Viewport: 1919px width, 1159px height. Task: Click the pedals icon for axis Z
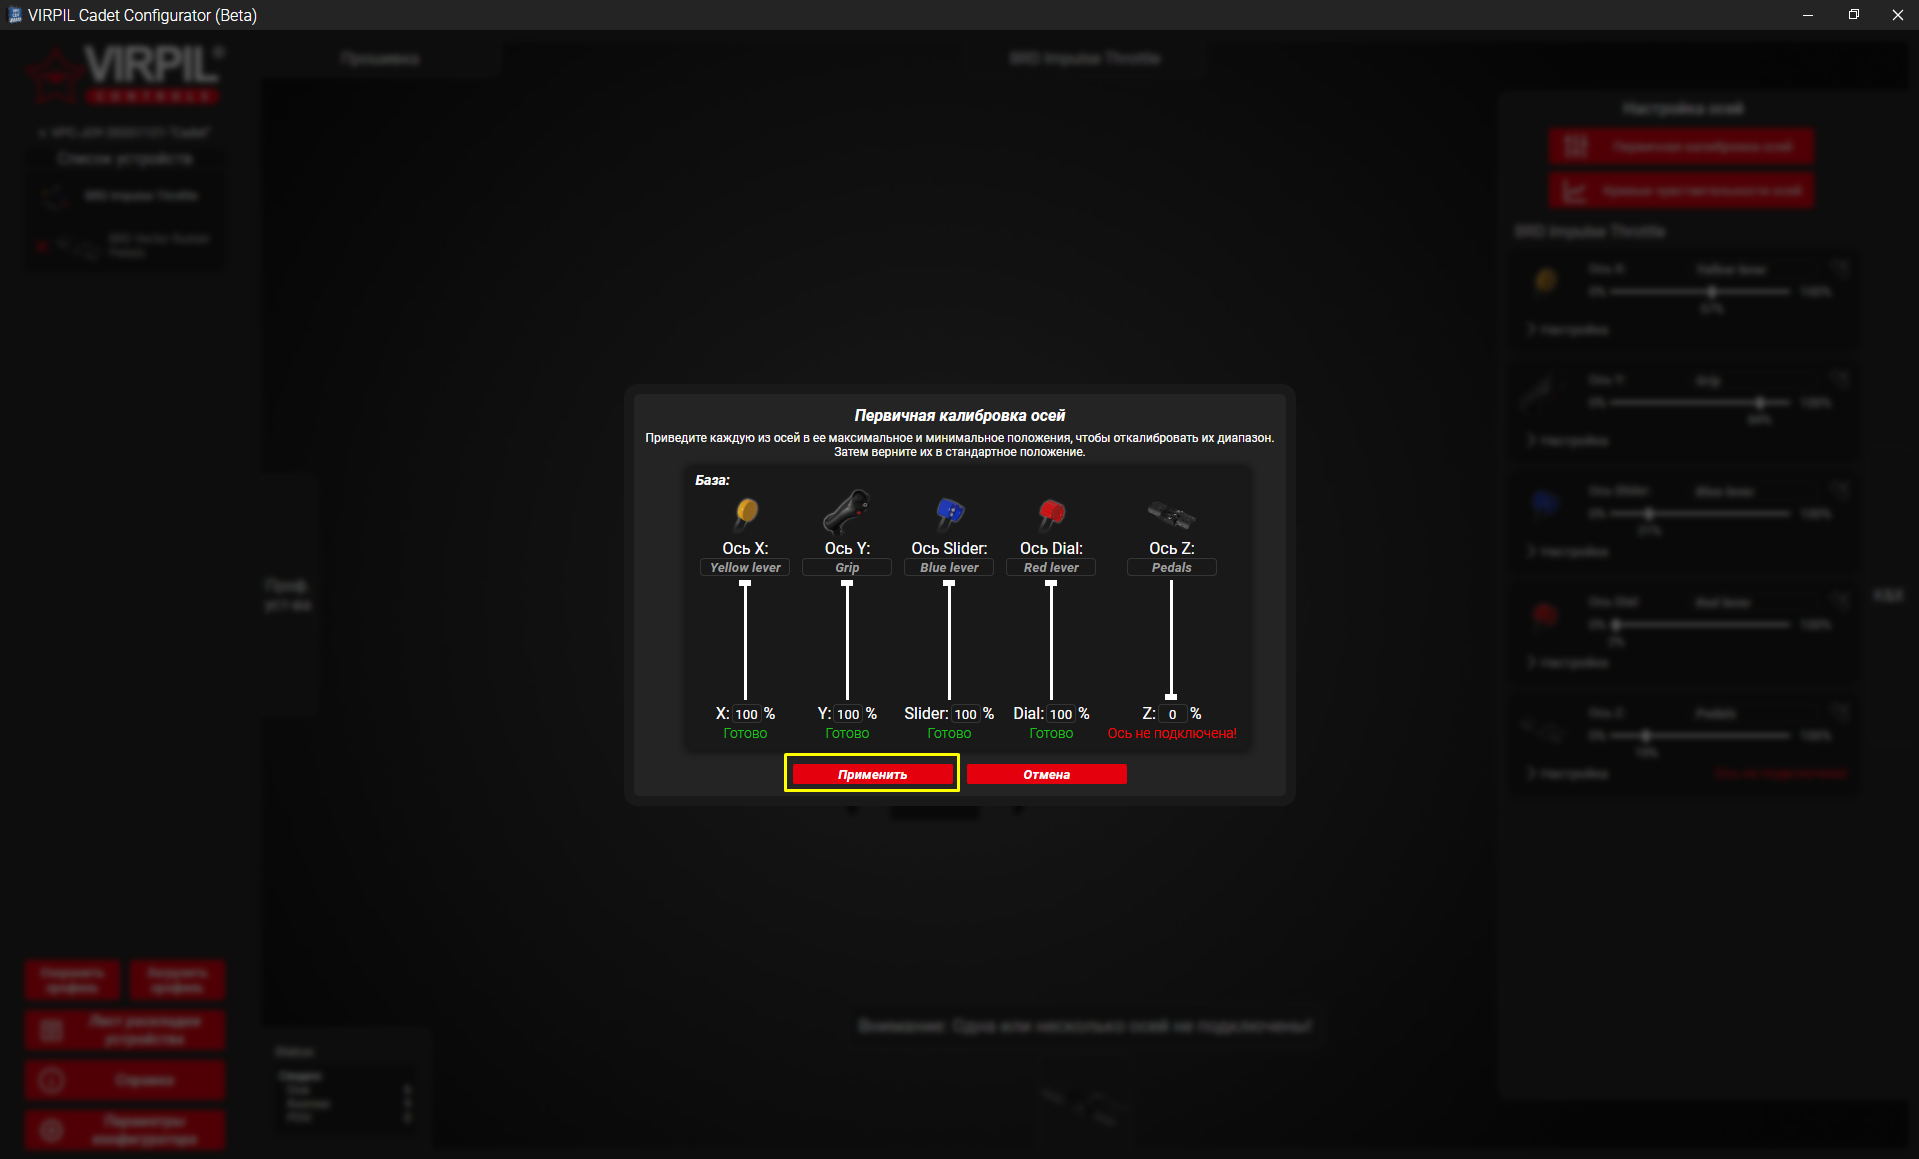point(1171,515)
